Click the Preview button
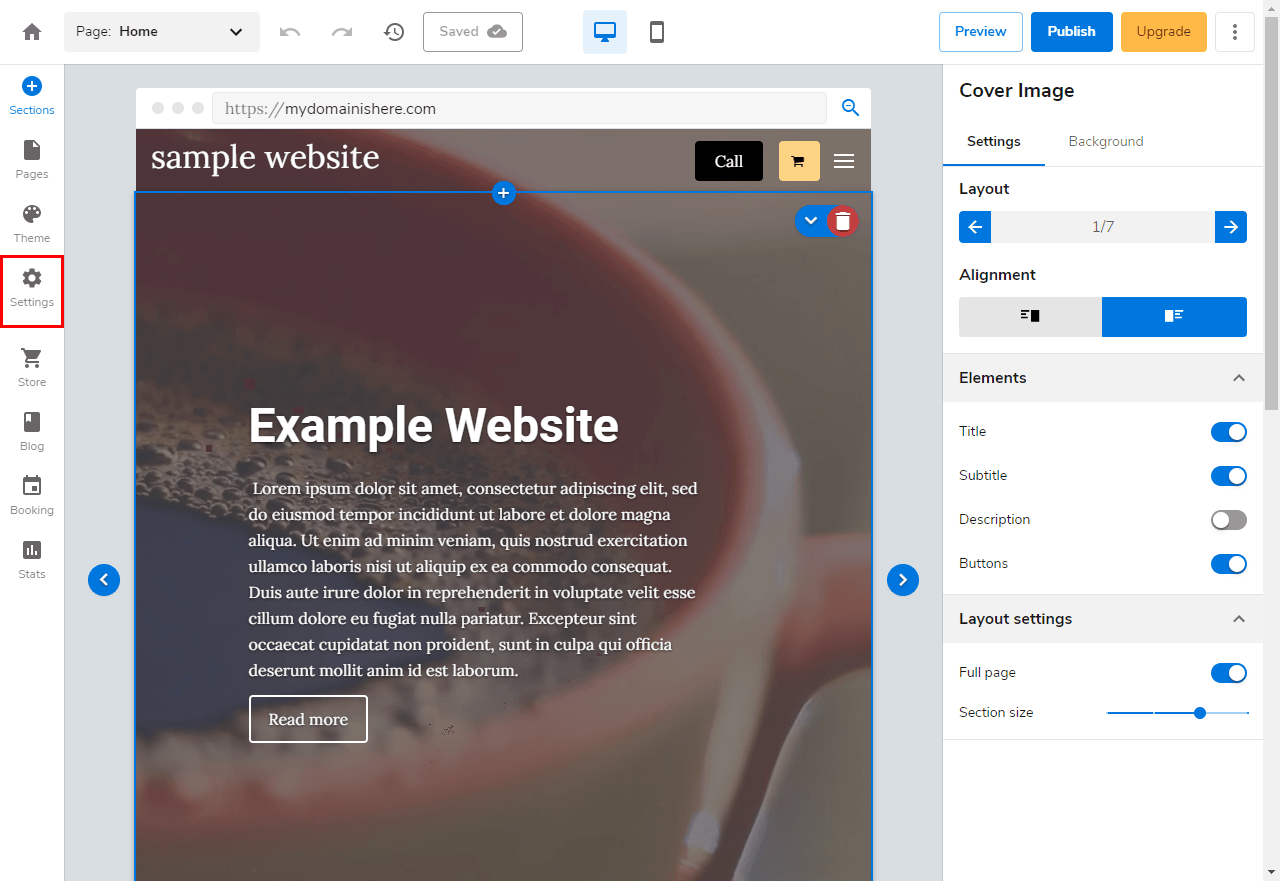1280x881 pixels. tap(981, 32)
